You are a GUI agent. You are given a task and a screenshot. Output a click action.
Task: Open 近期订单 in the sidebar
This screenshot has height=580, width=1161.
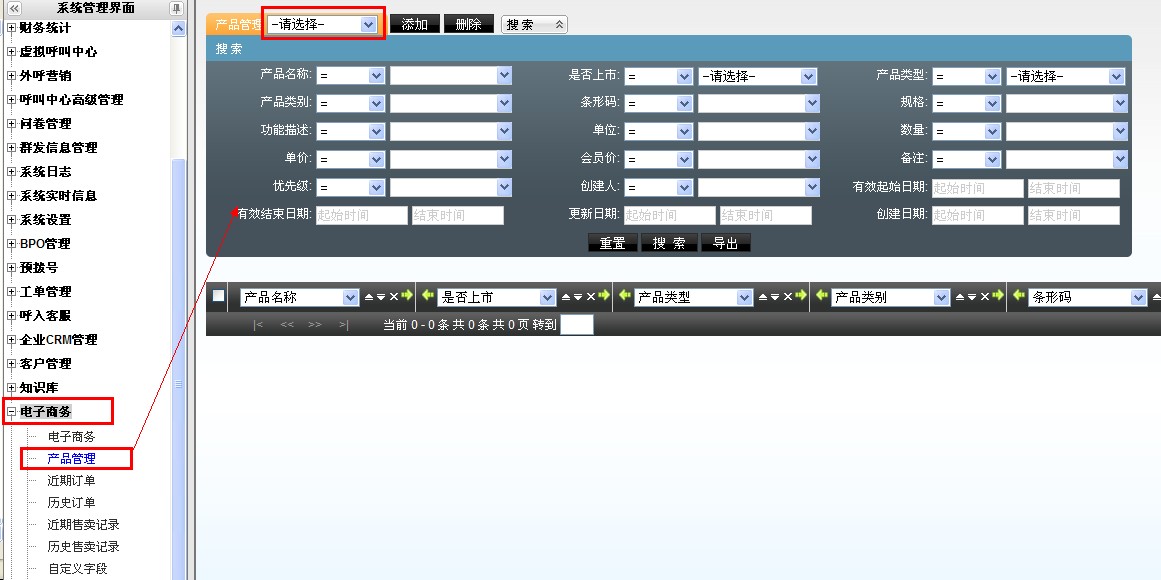[71, 481]
